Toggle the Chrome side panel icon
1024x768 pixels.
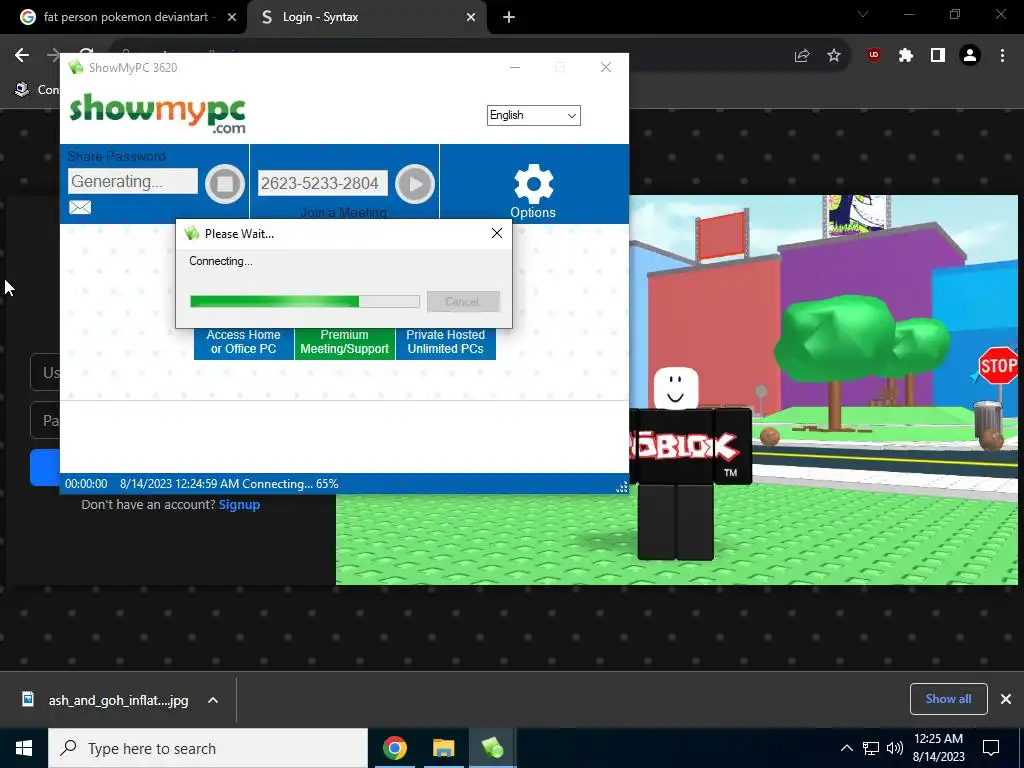938,56
